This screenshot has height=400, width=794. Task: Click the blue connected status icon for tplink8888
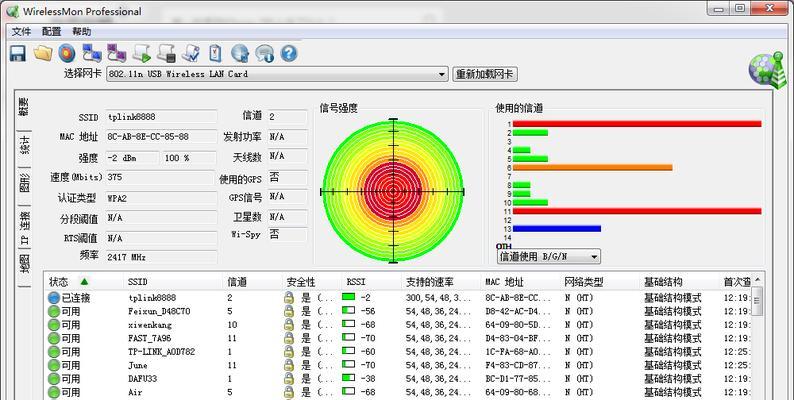coord(54,298)
